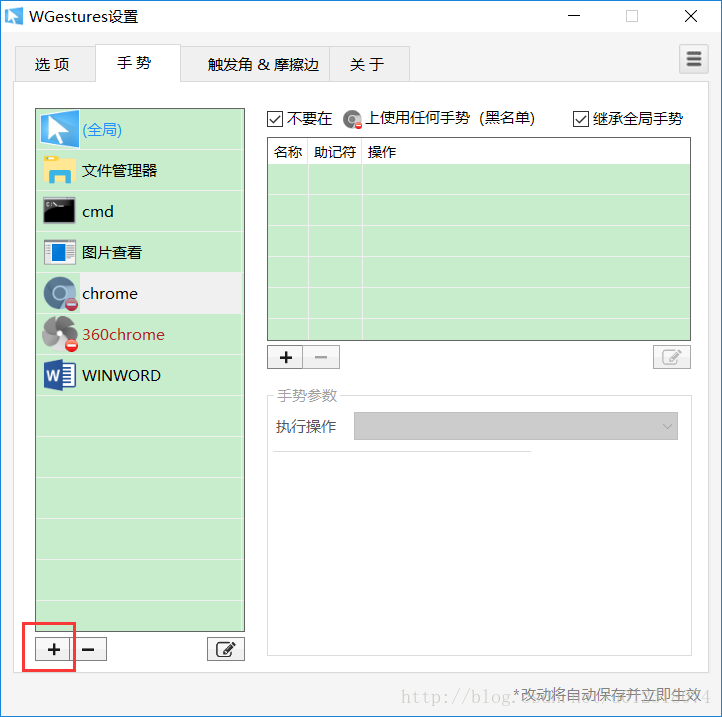
Task: Remove gesture with the minus button
Action: click(321, 357)
